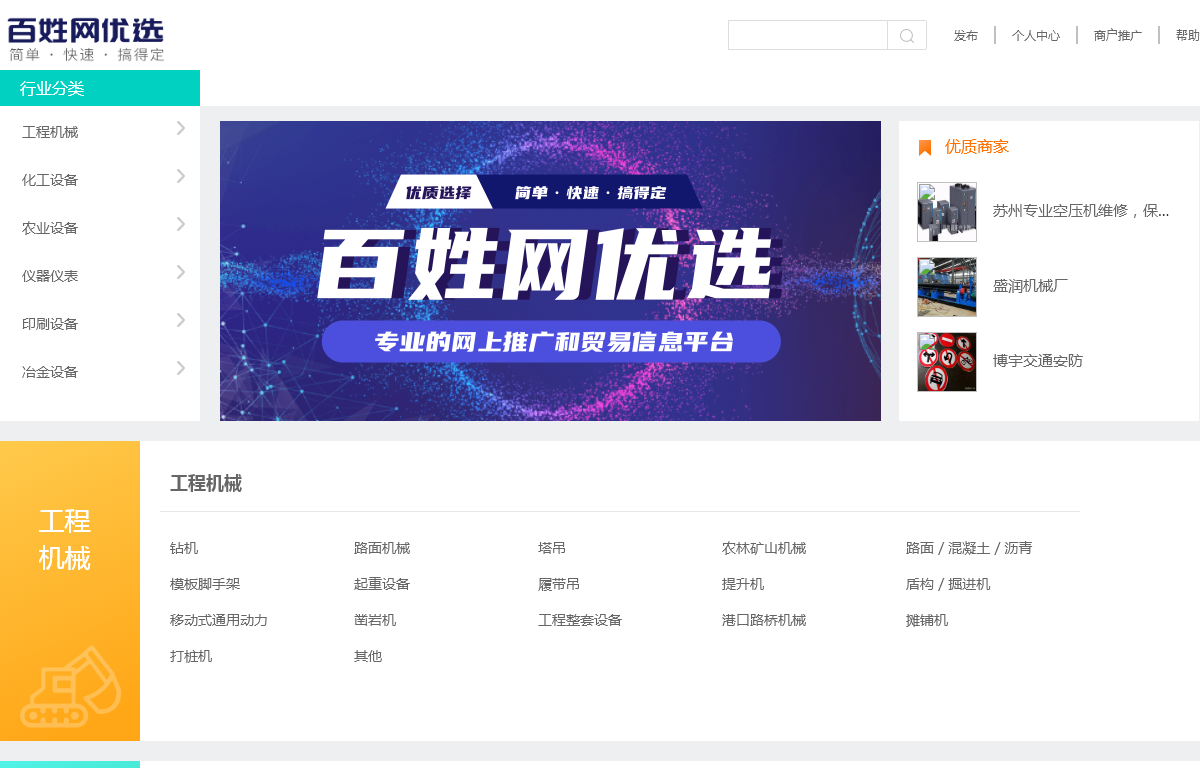Viewport: 1200px width, 768px height.
Task: Click the magnifying glass search icon
Action: tap(906, 34)
